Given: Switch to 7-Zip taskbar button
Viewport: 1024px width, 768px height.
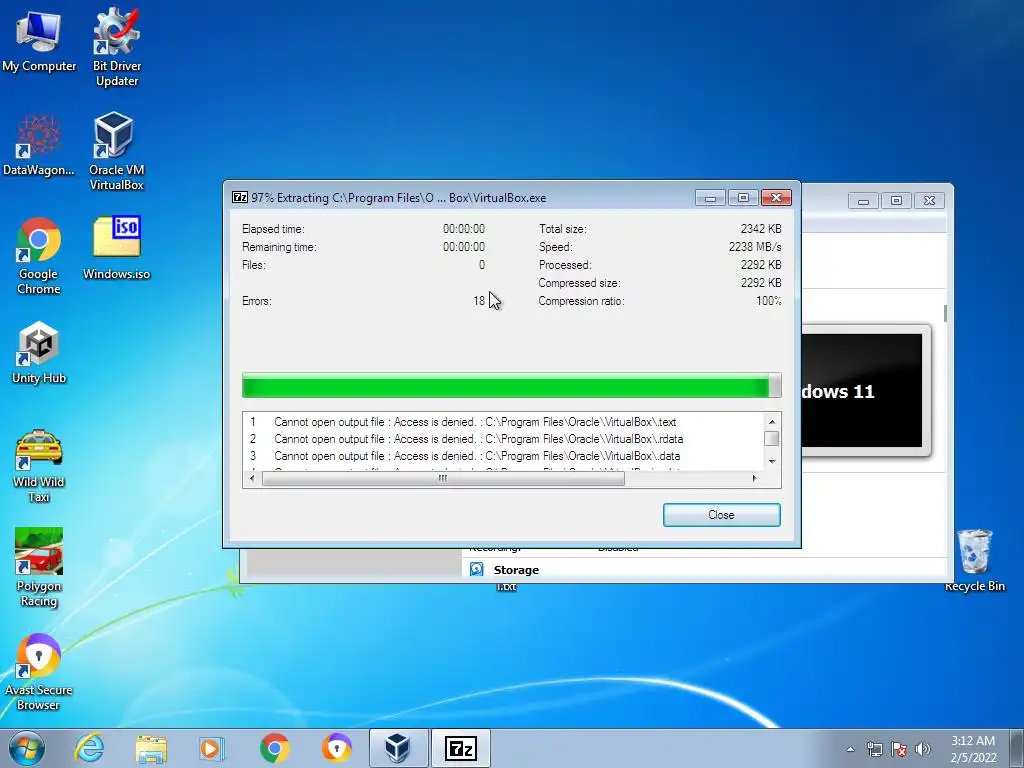Looking at the screenshot, I should (460, 748).
